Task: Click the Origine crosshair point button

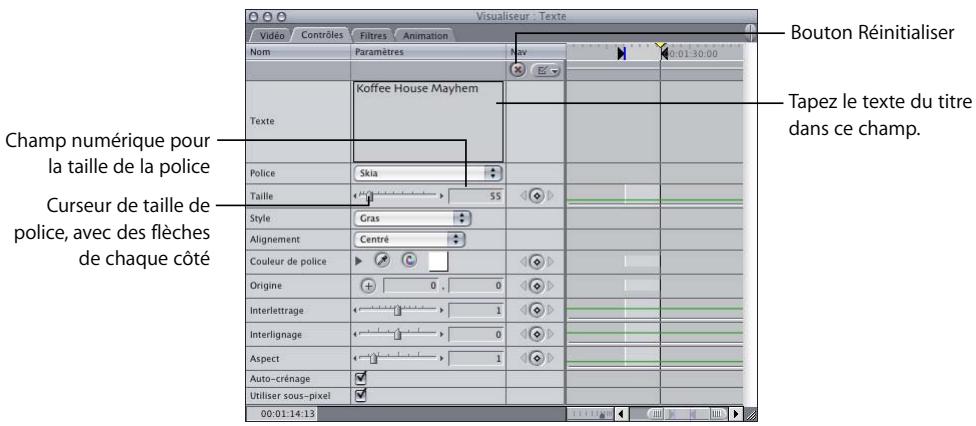Action: point(368,286)
